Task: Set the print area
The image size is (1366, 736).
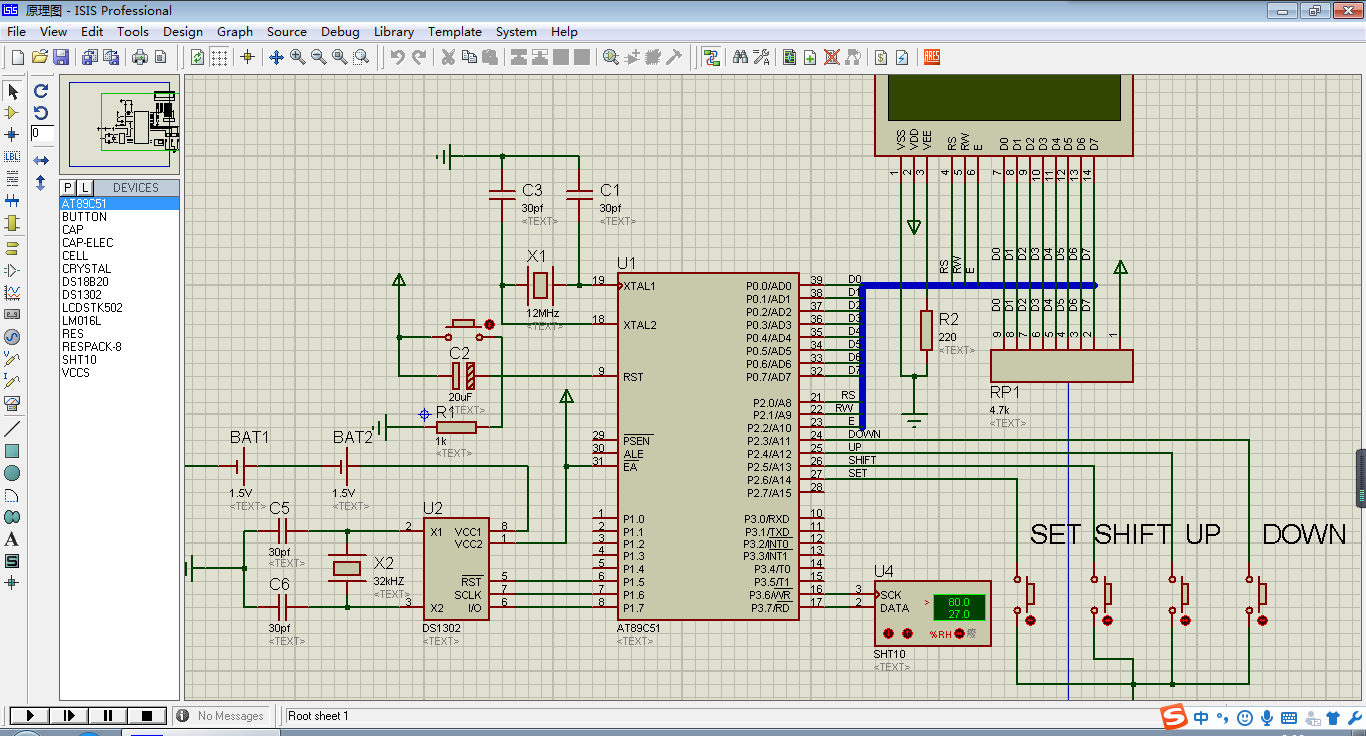Action: (x=160, y=57)
